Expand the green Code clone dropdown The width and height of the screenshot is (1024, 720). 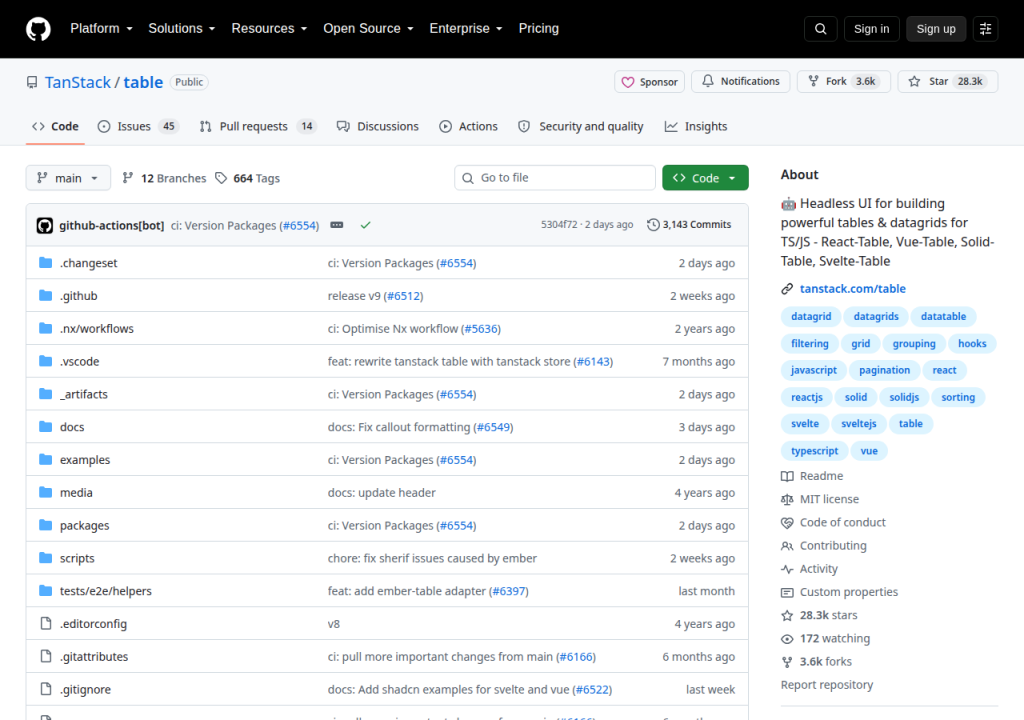coord(705,178)
